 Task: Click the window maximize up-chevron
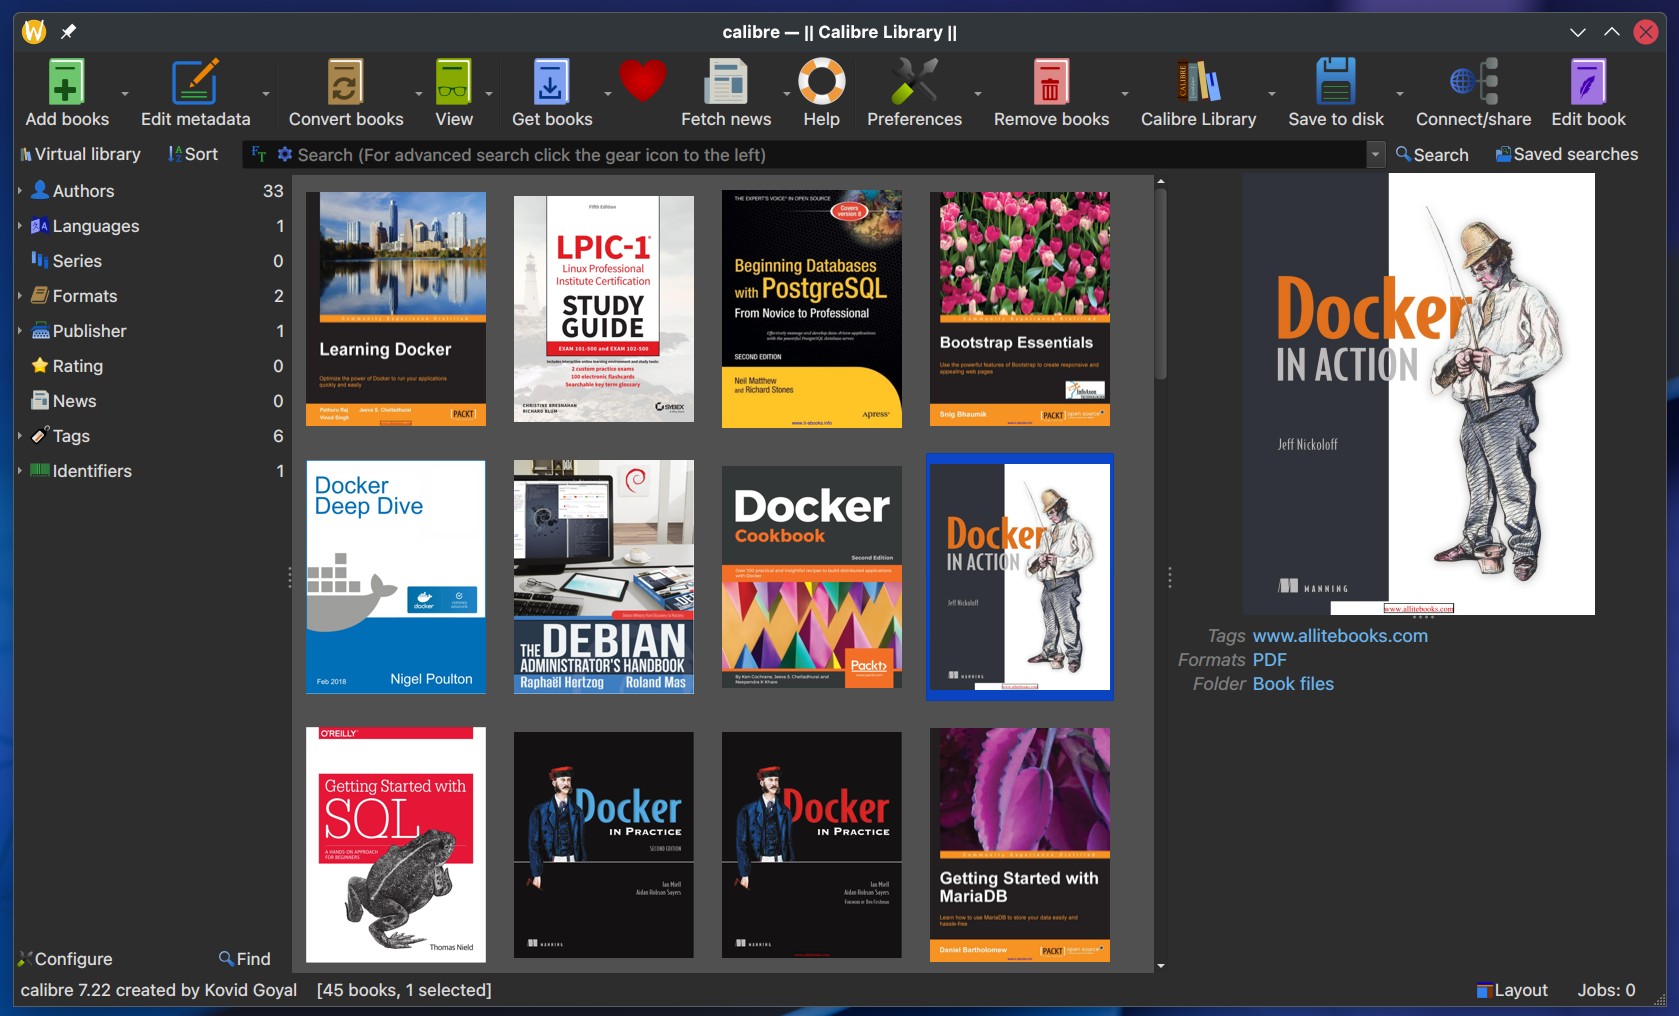[1611, 32]
